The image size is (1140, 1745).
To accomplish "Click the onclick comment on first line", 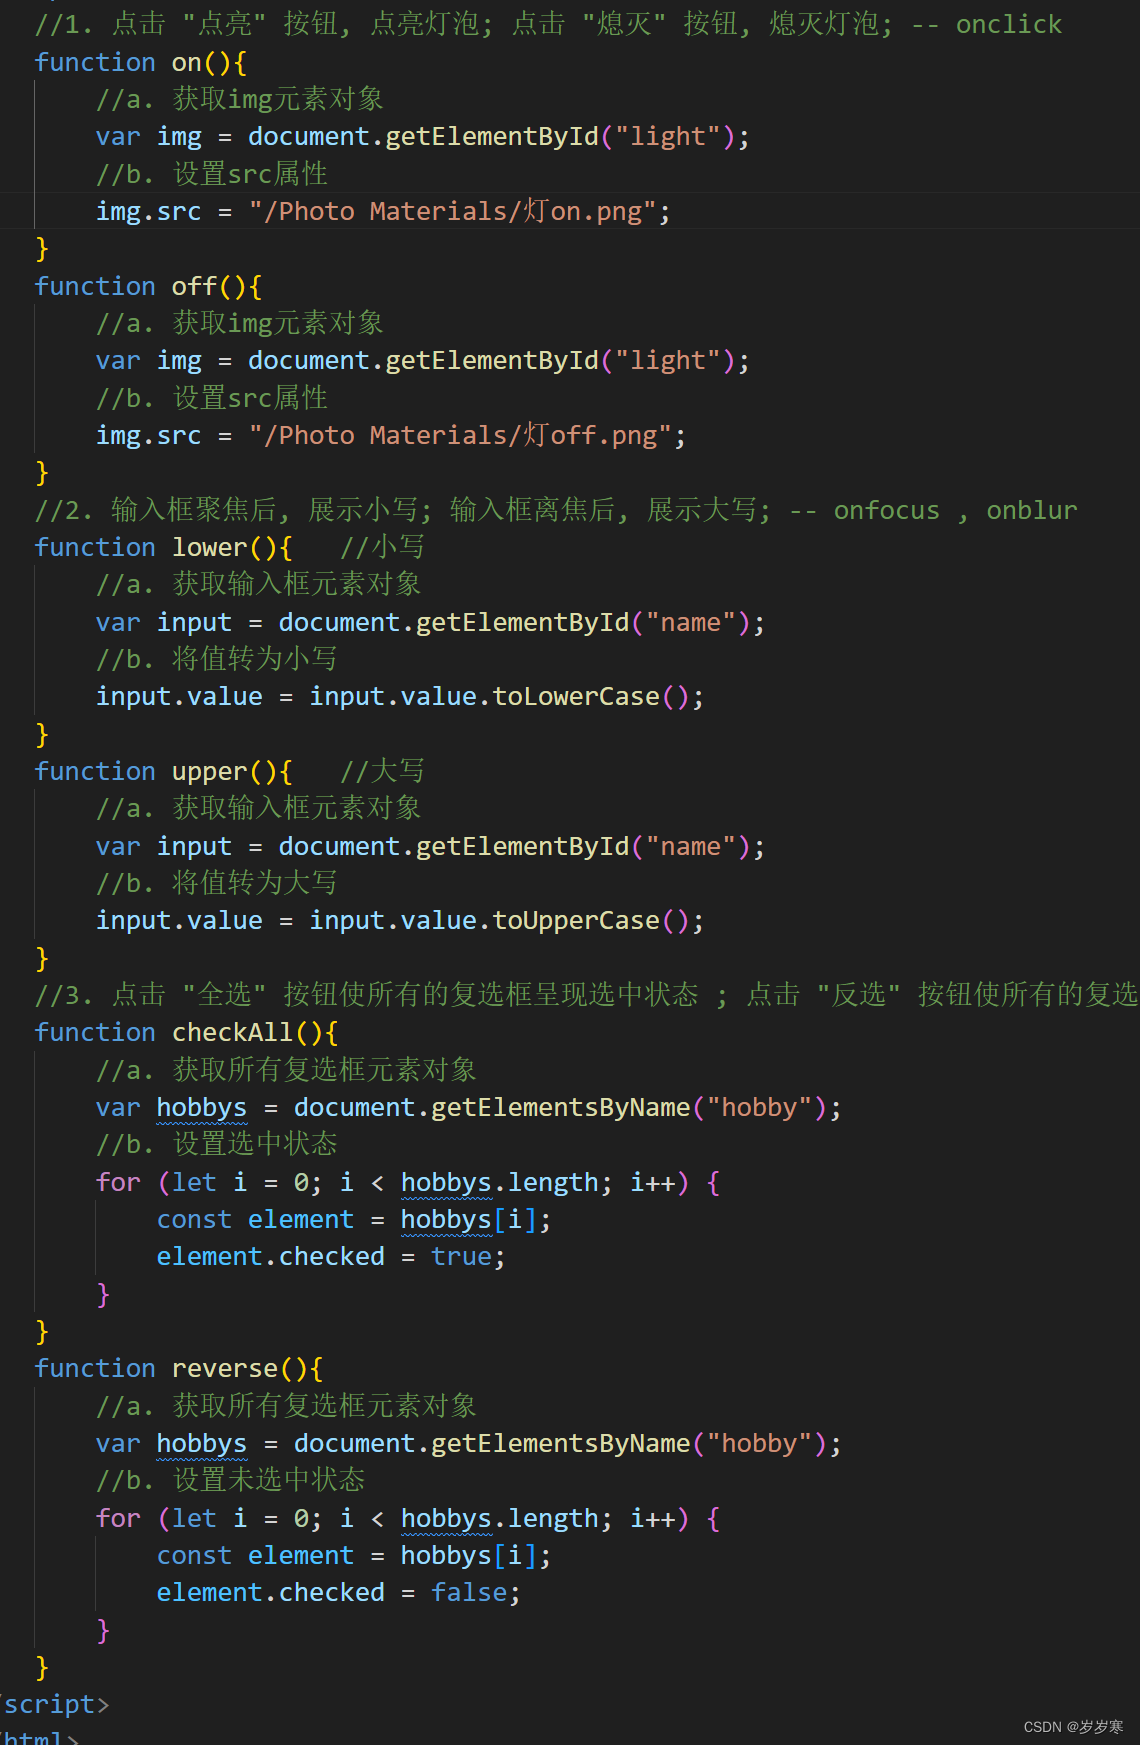I will (1008, 24).
